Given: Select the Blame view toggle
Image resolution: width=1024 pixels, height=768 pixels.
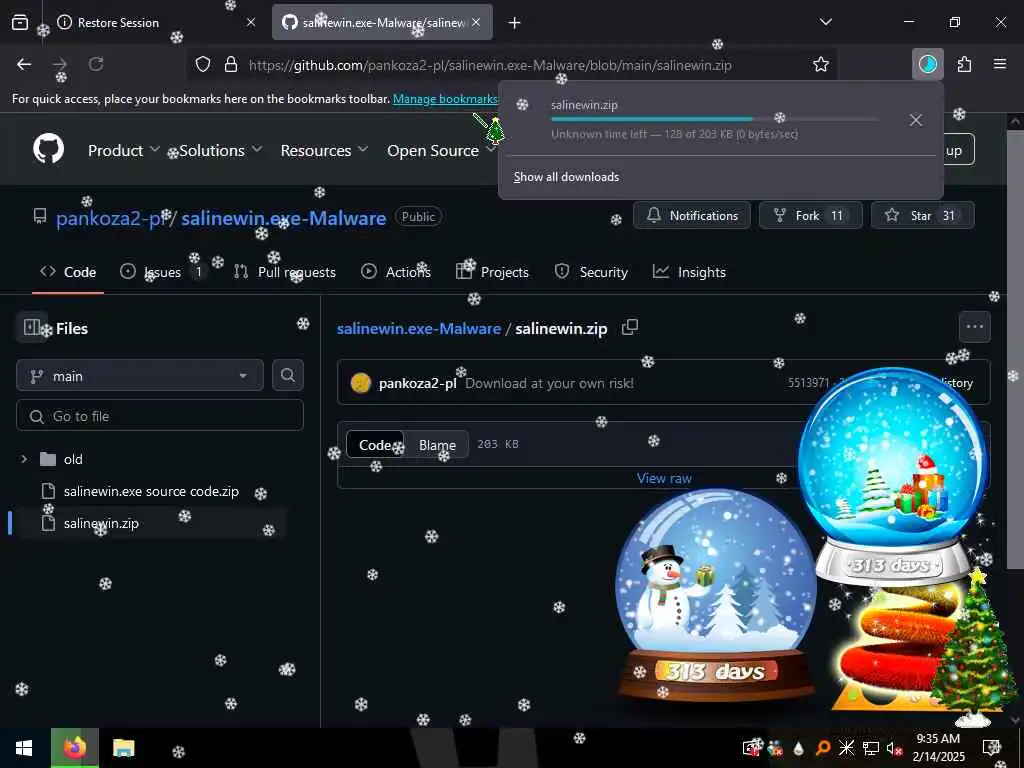Looking at the screenshot, I should [x=437, y=445].
